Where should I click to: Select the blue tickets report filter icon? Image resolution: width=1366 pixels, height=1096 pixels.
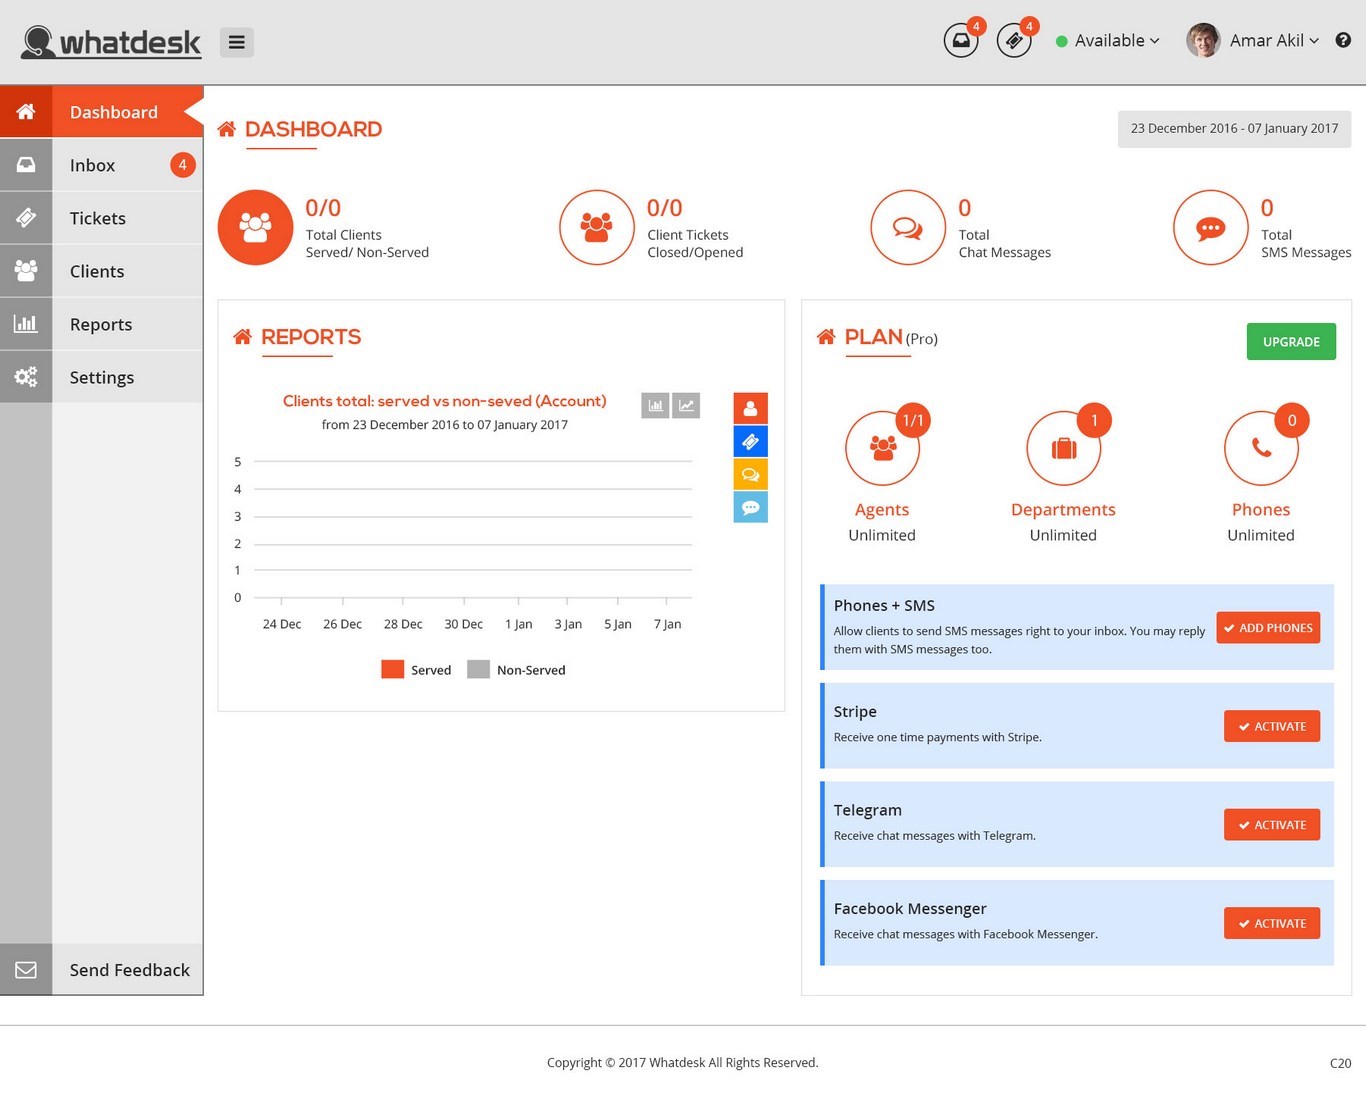coord(751,440)
